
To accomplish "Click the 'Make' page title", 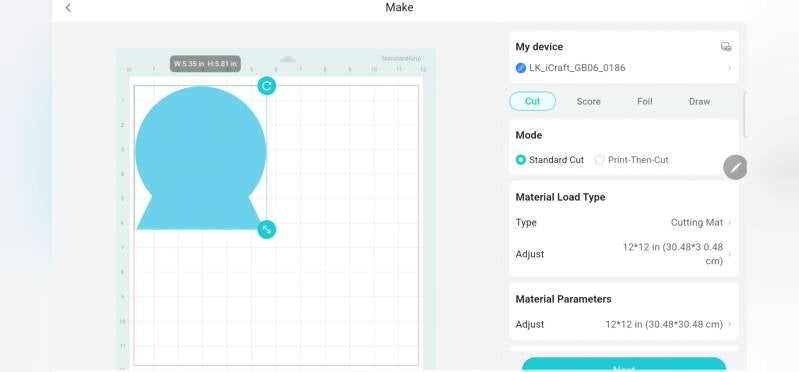I will click(400, 8).
